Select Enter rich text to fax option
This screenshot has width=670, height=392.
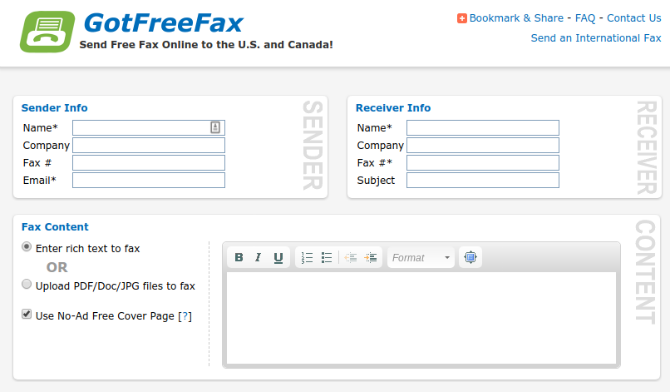tap(26, 247)
